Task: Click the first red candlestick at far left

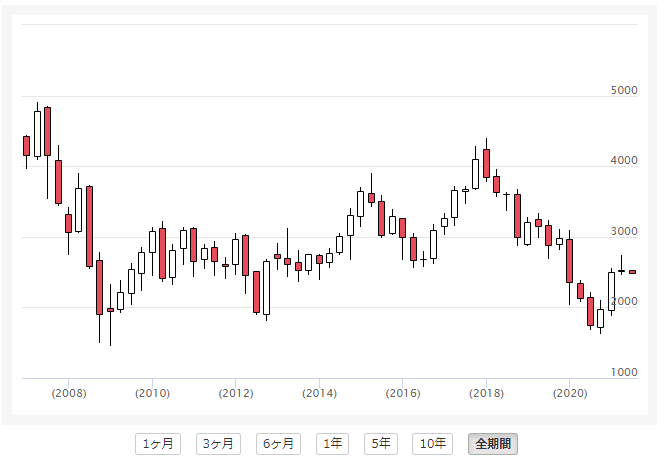Action: pyautogui.click(x=26, y=146)
